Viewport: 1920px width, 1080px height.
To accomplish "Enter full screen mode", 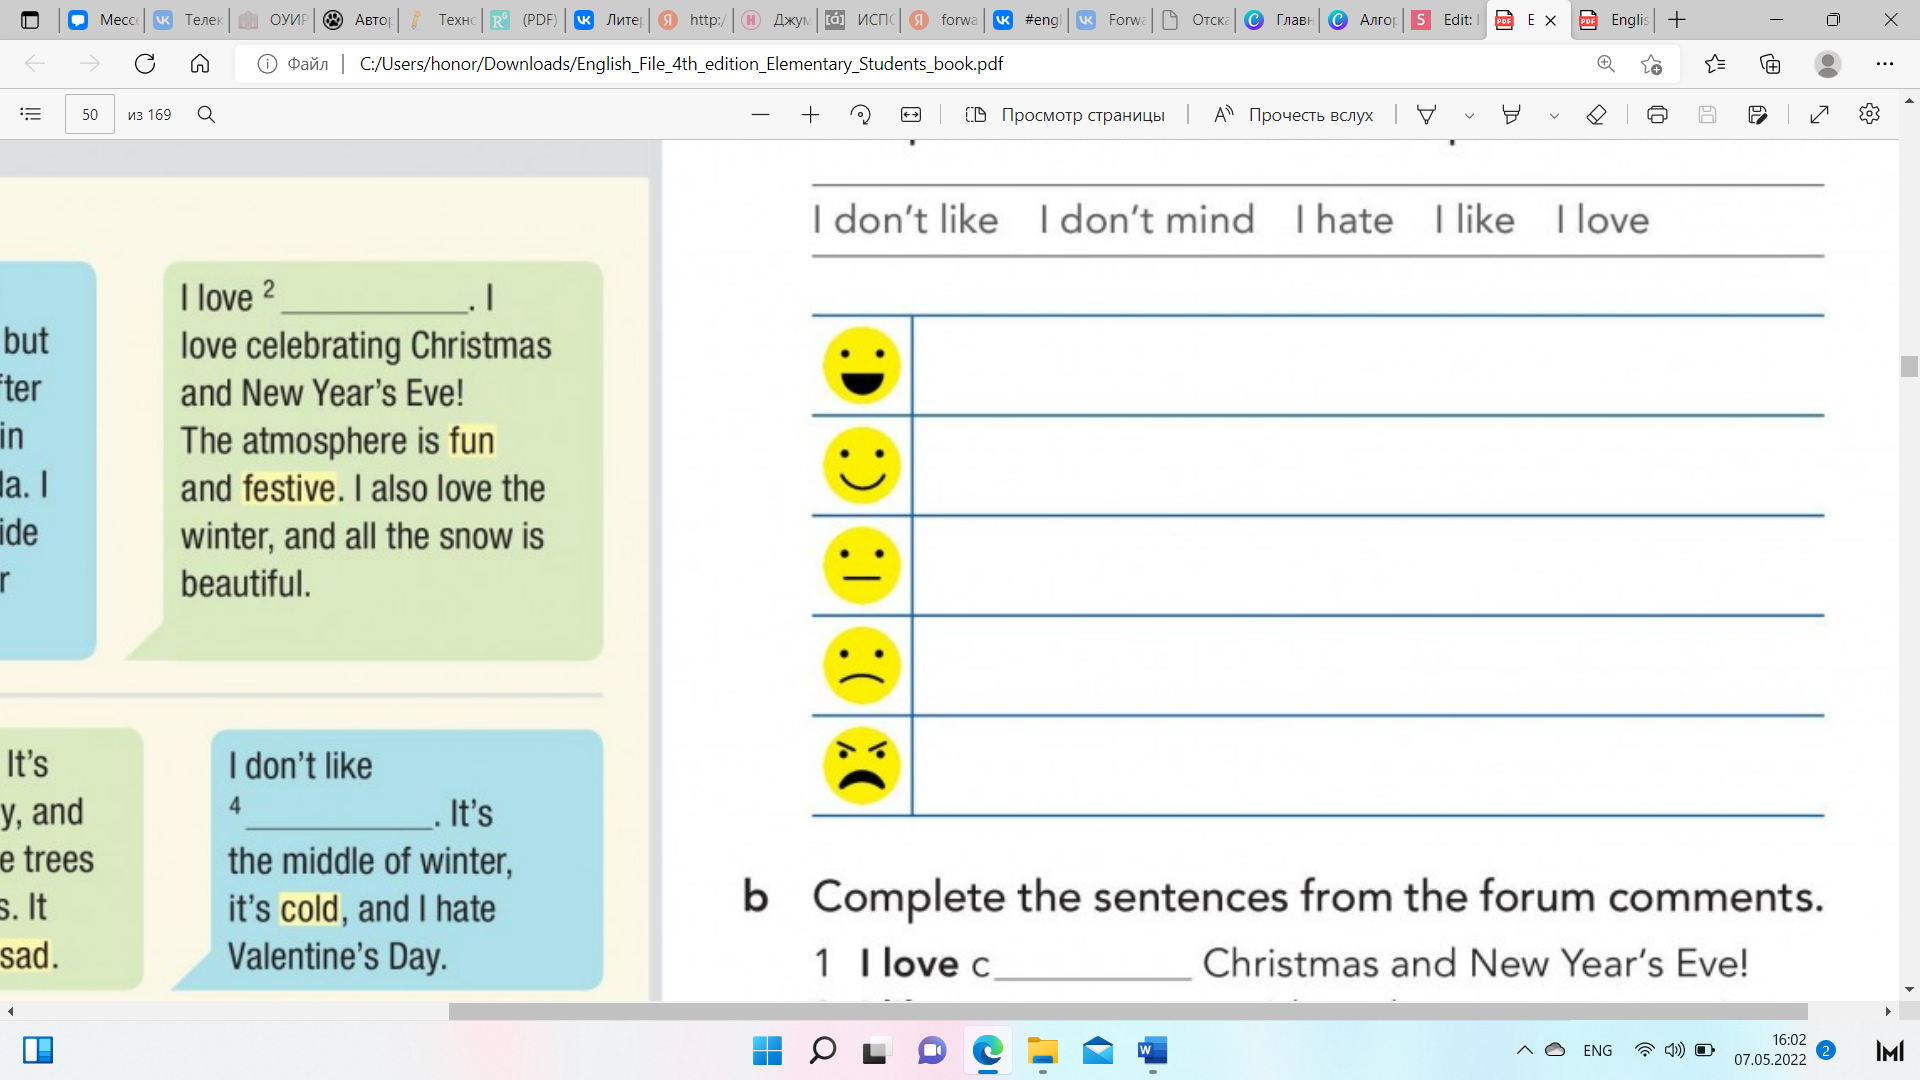I will tap(1819, 114).
